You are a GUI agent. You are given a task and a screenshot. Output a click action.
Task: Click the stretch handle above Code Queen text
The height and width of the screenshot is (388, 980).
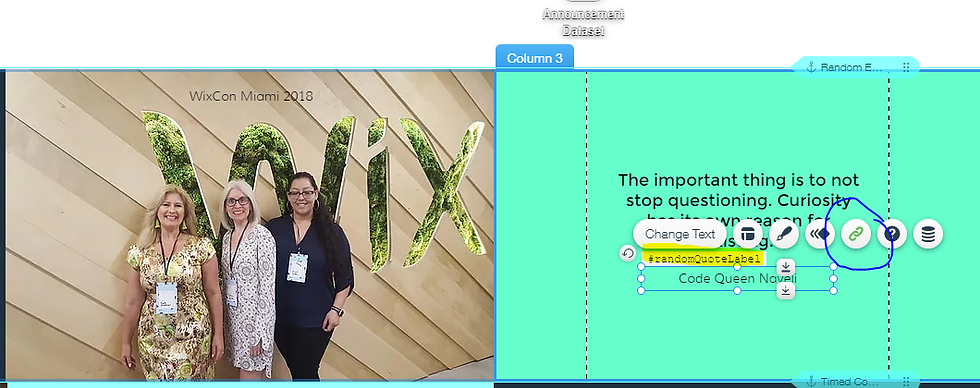pyautogui.click(x=786, y=267)
